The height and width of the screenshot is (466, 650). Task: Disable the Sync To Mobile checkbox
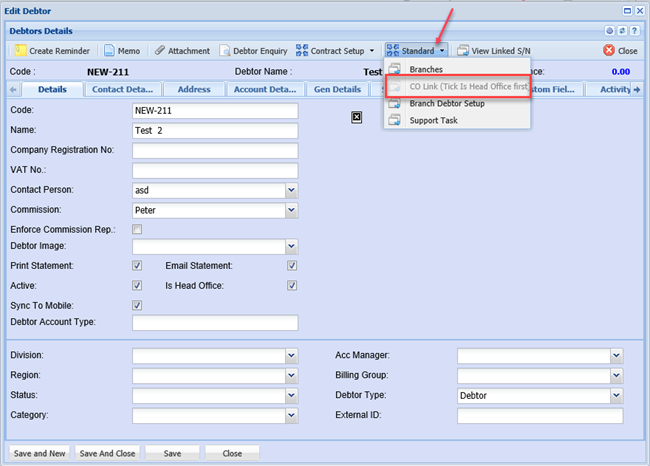click(x=137, y=304)
